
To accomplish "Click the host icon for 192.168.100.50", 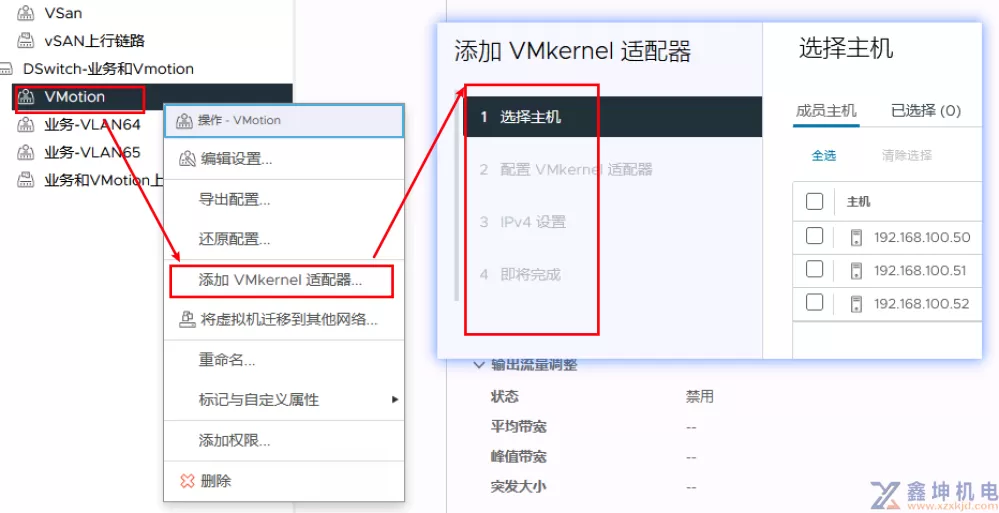I will point(856,238).
